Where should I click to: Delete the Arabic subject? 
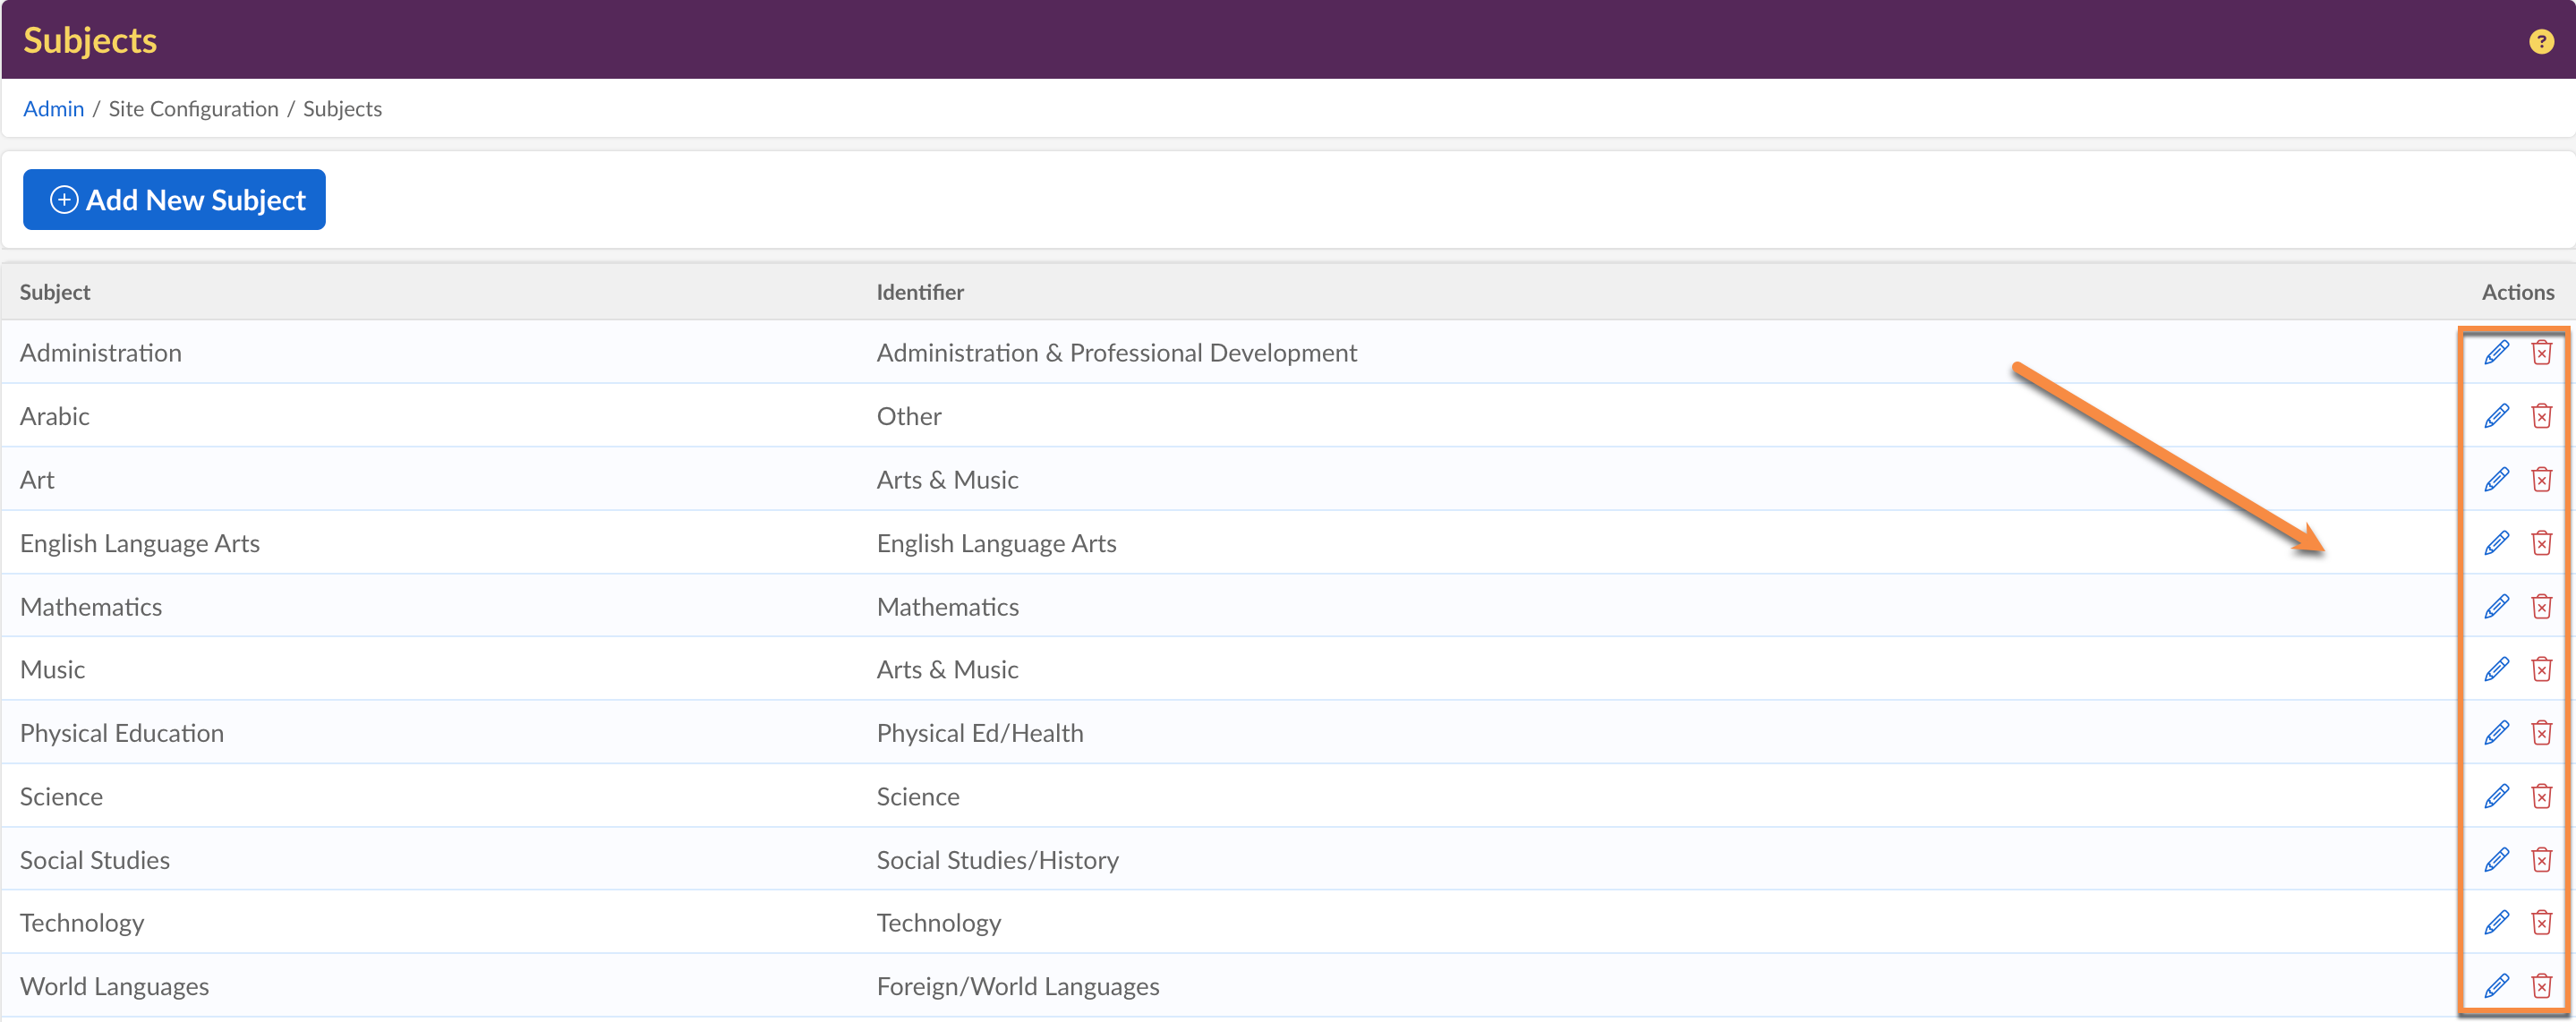tap(2541, 416)
